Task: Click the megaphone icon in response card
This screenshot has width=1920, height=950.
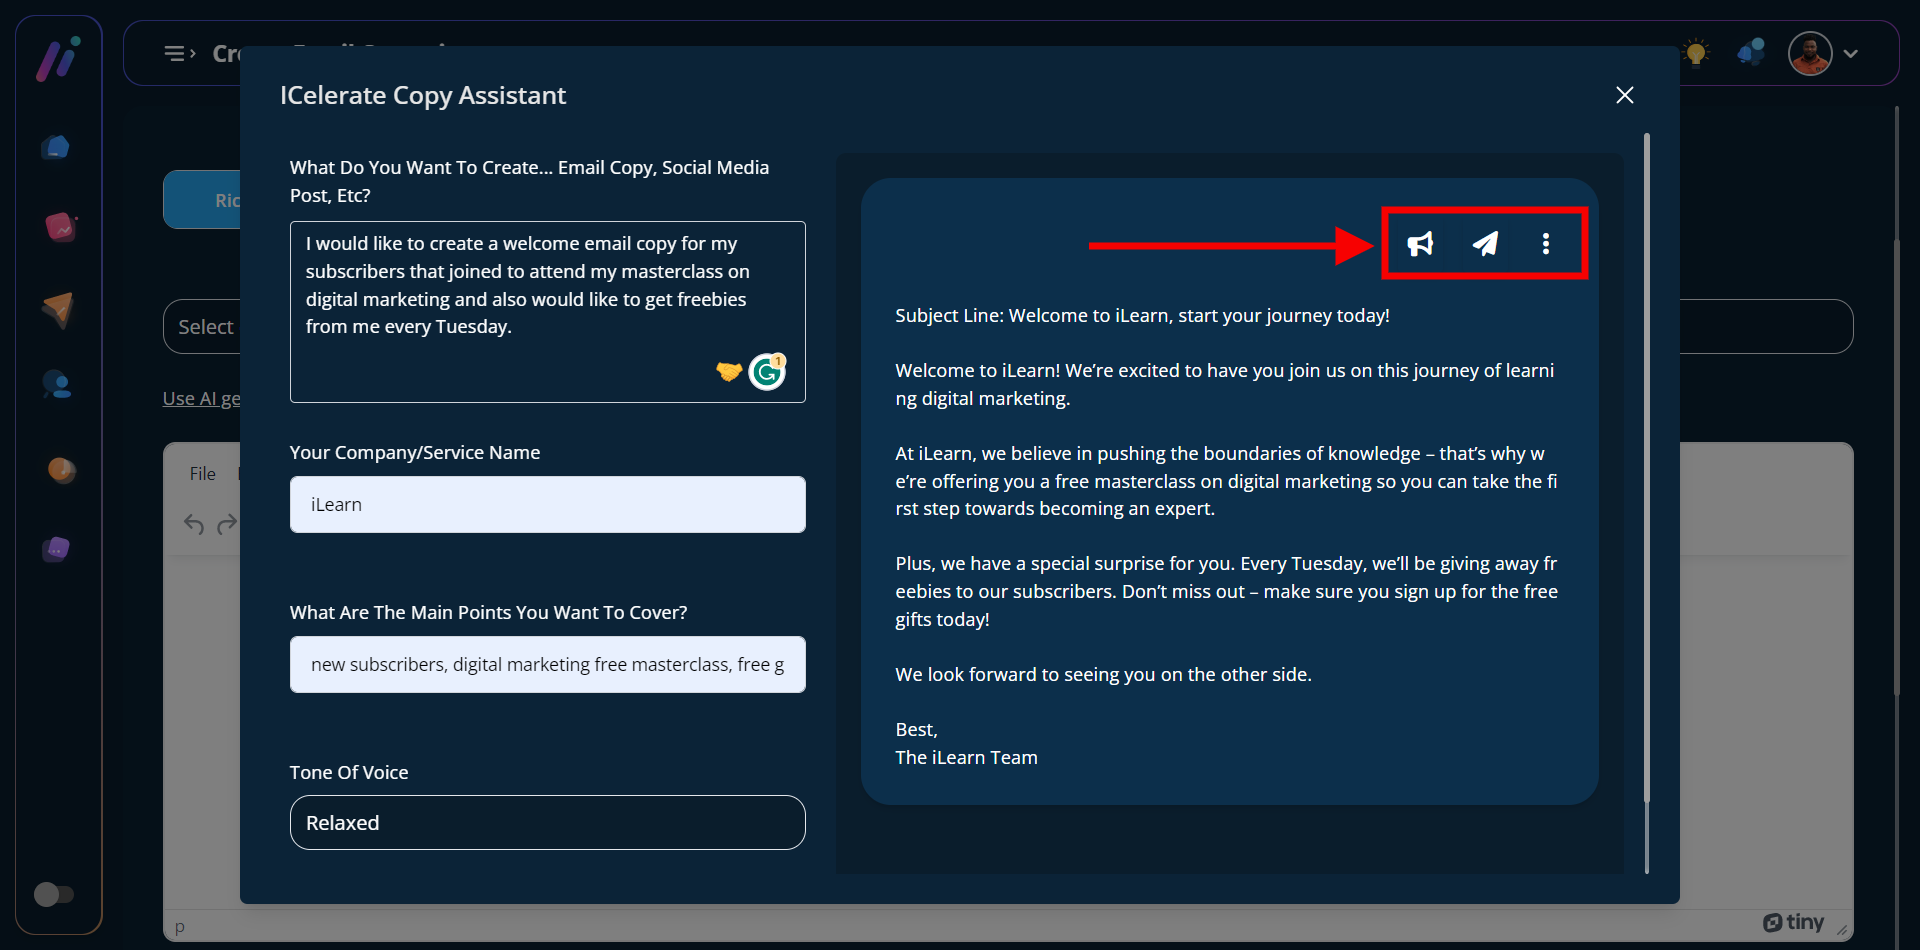Action: point(1420,244)
